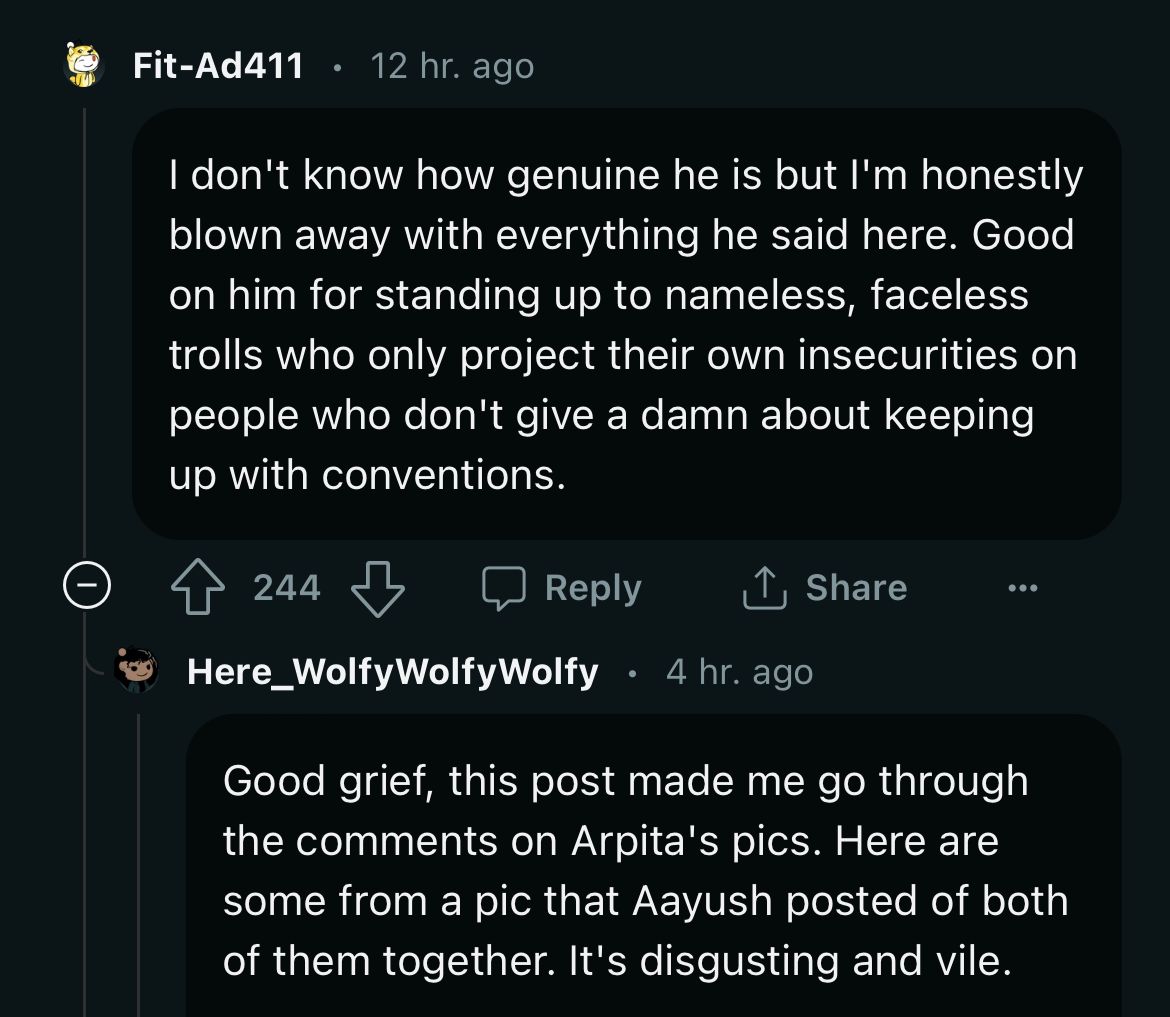Visit the Here_WolfyWolfyWolfy username profile

(392, 672)
